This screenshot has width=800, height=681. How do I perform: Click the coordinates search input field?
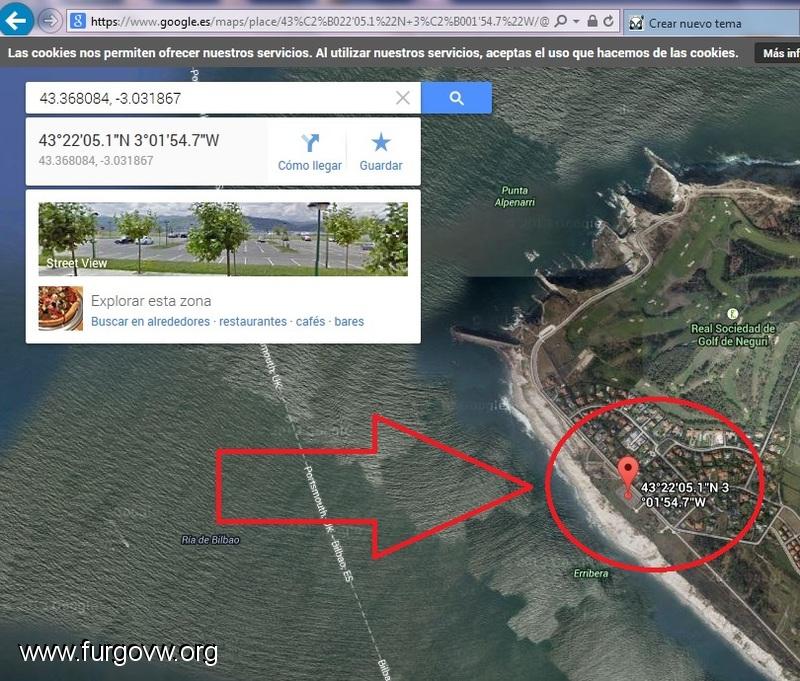click(211, 98)
